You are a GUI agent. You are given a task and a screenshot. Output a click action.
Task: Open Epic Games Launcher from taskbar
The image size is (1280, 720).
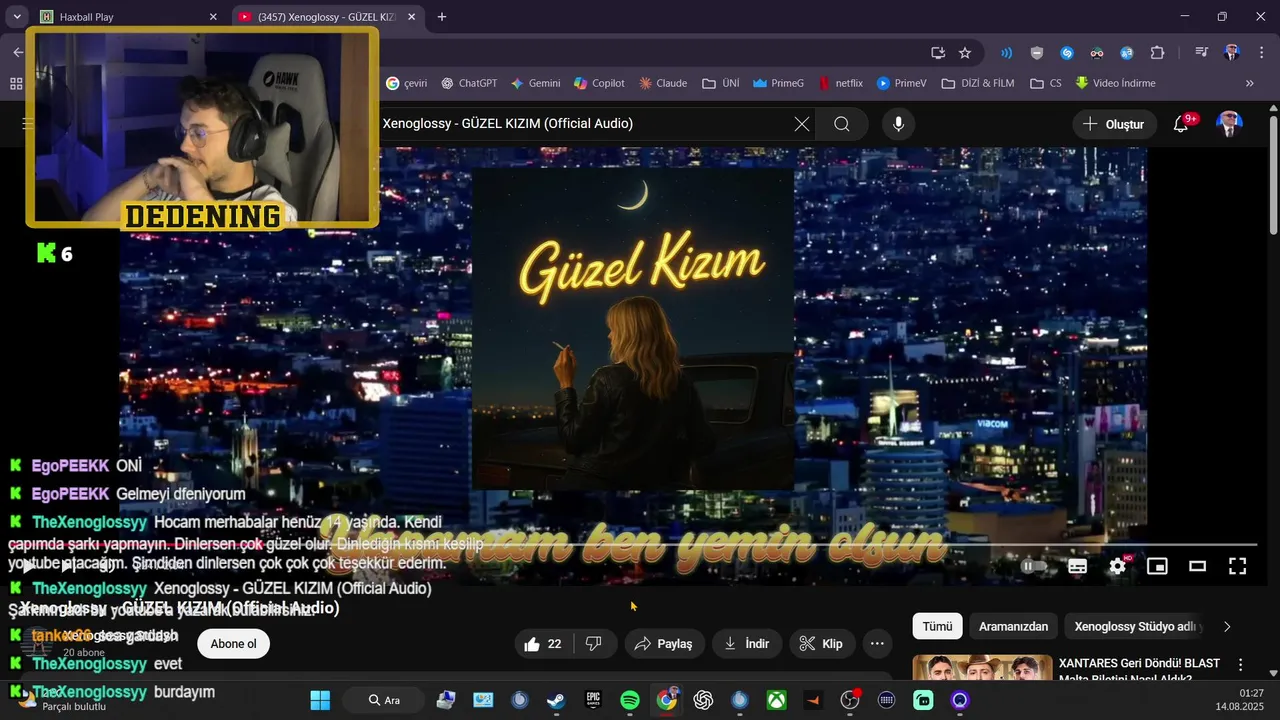[x=593, y=700]
